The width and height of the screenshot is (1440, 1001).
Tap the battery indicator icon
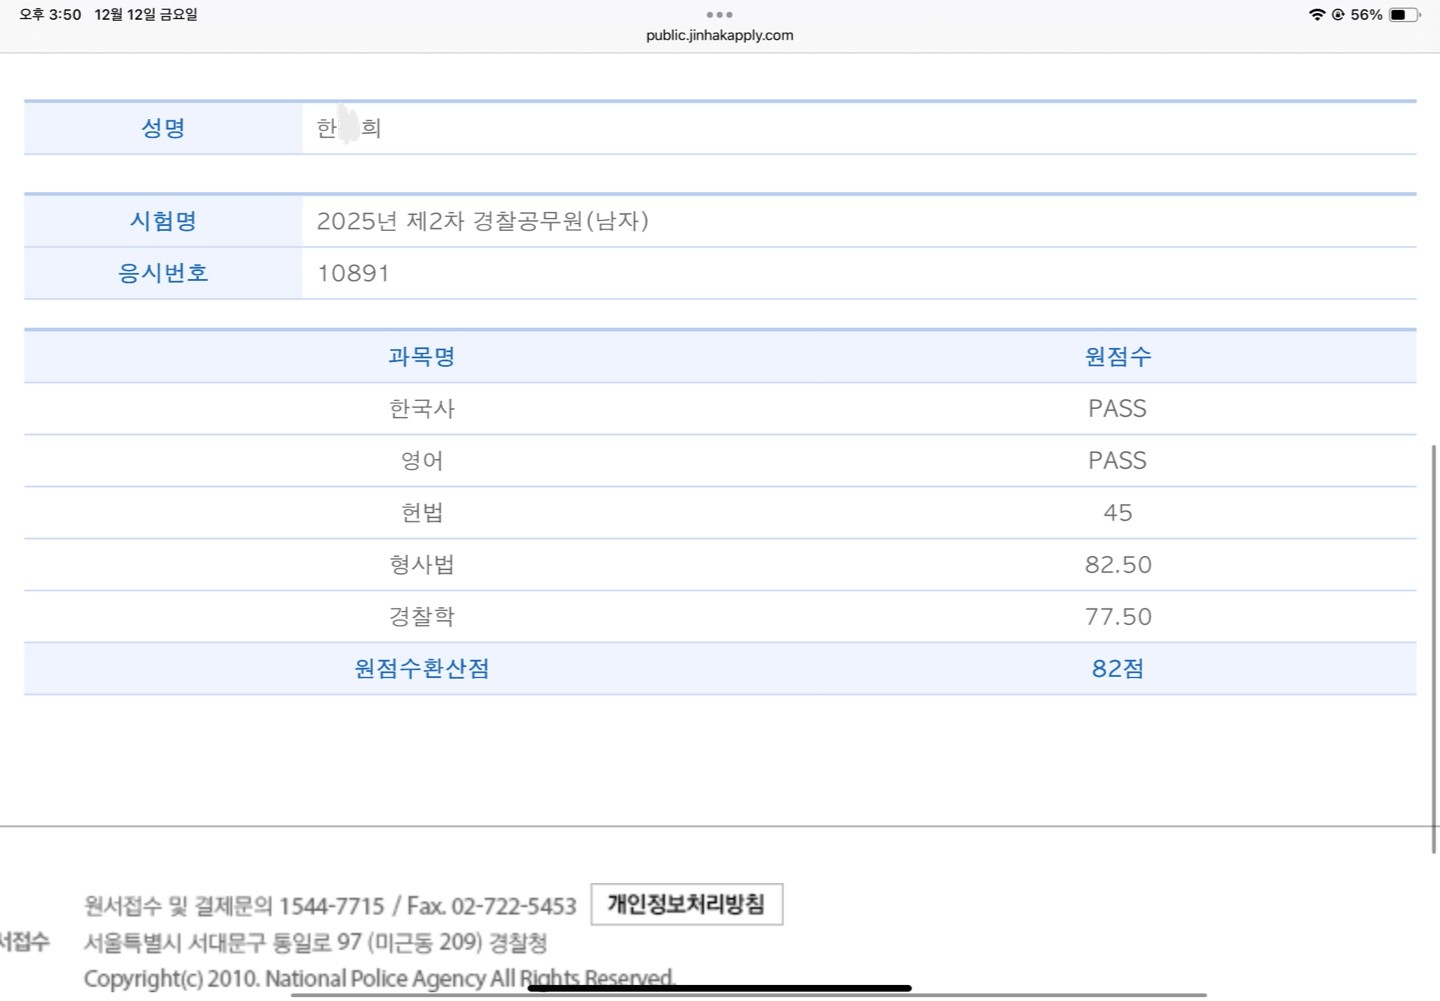(x=1403, y=15)
